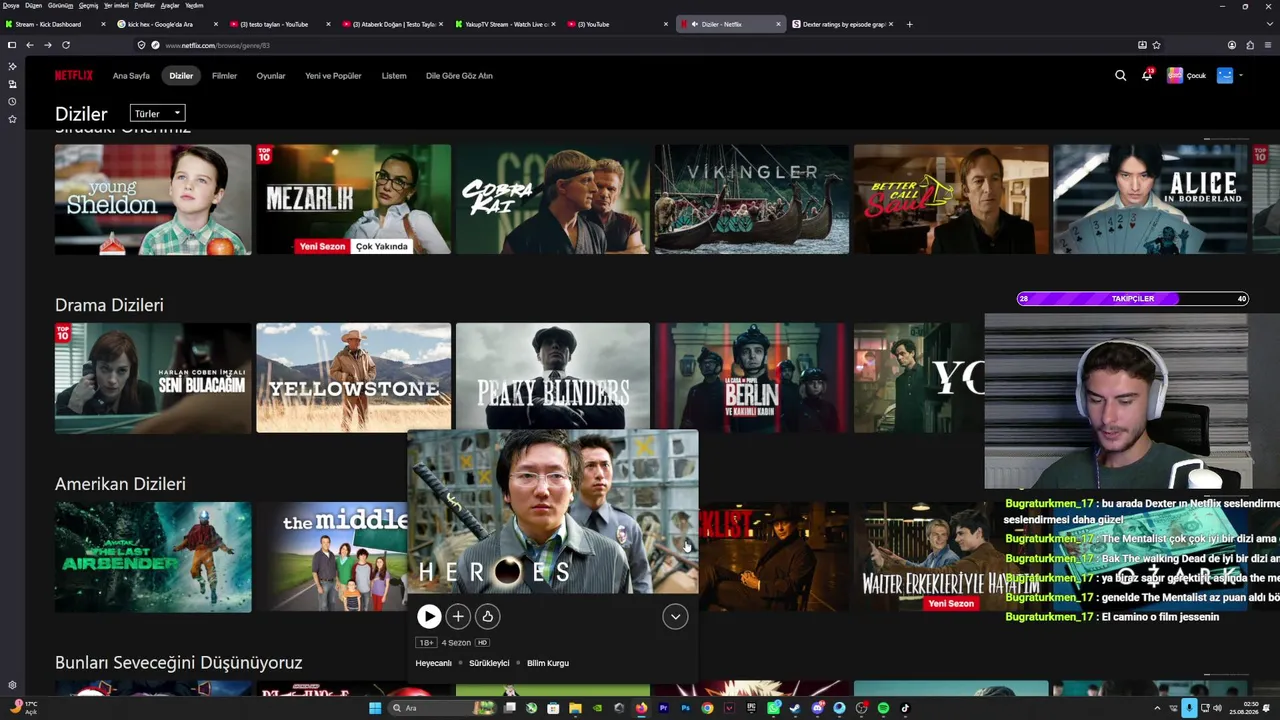Open the browser hamburger menu

[1268, 45]
